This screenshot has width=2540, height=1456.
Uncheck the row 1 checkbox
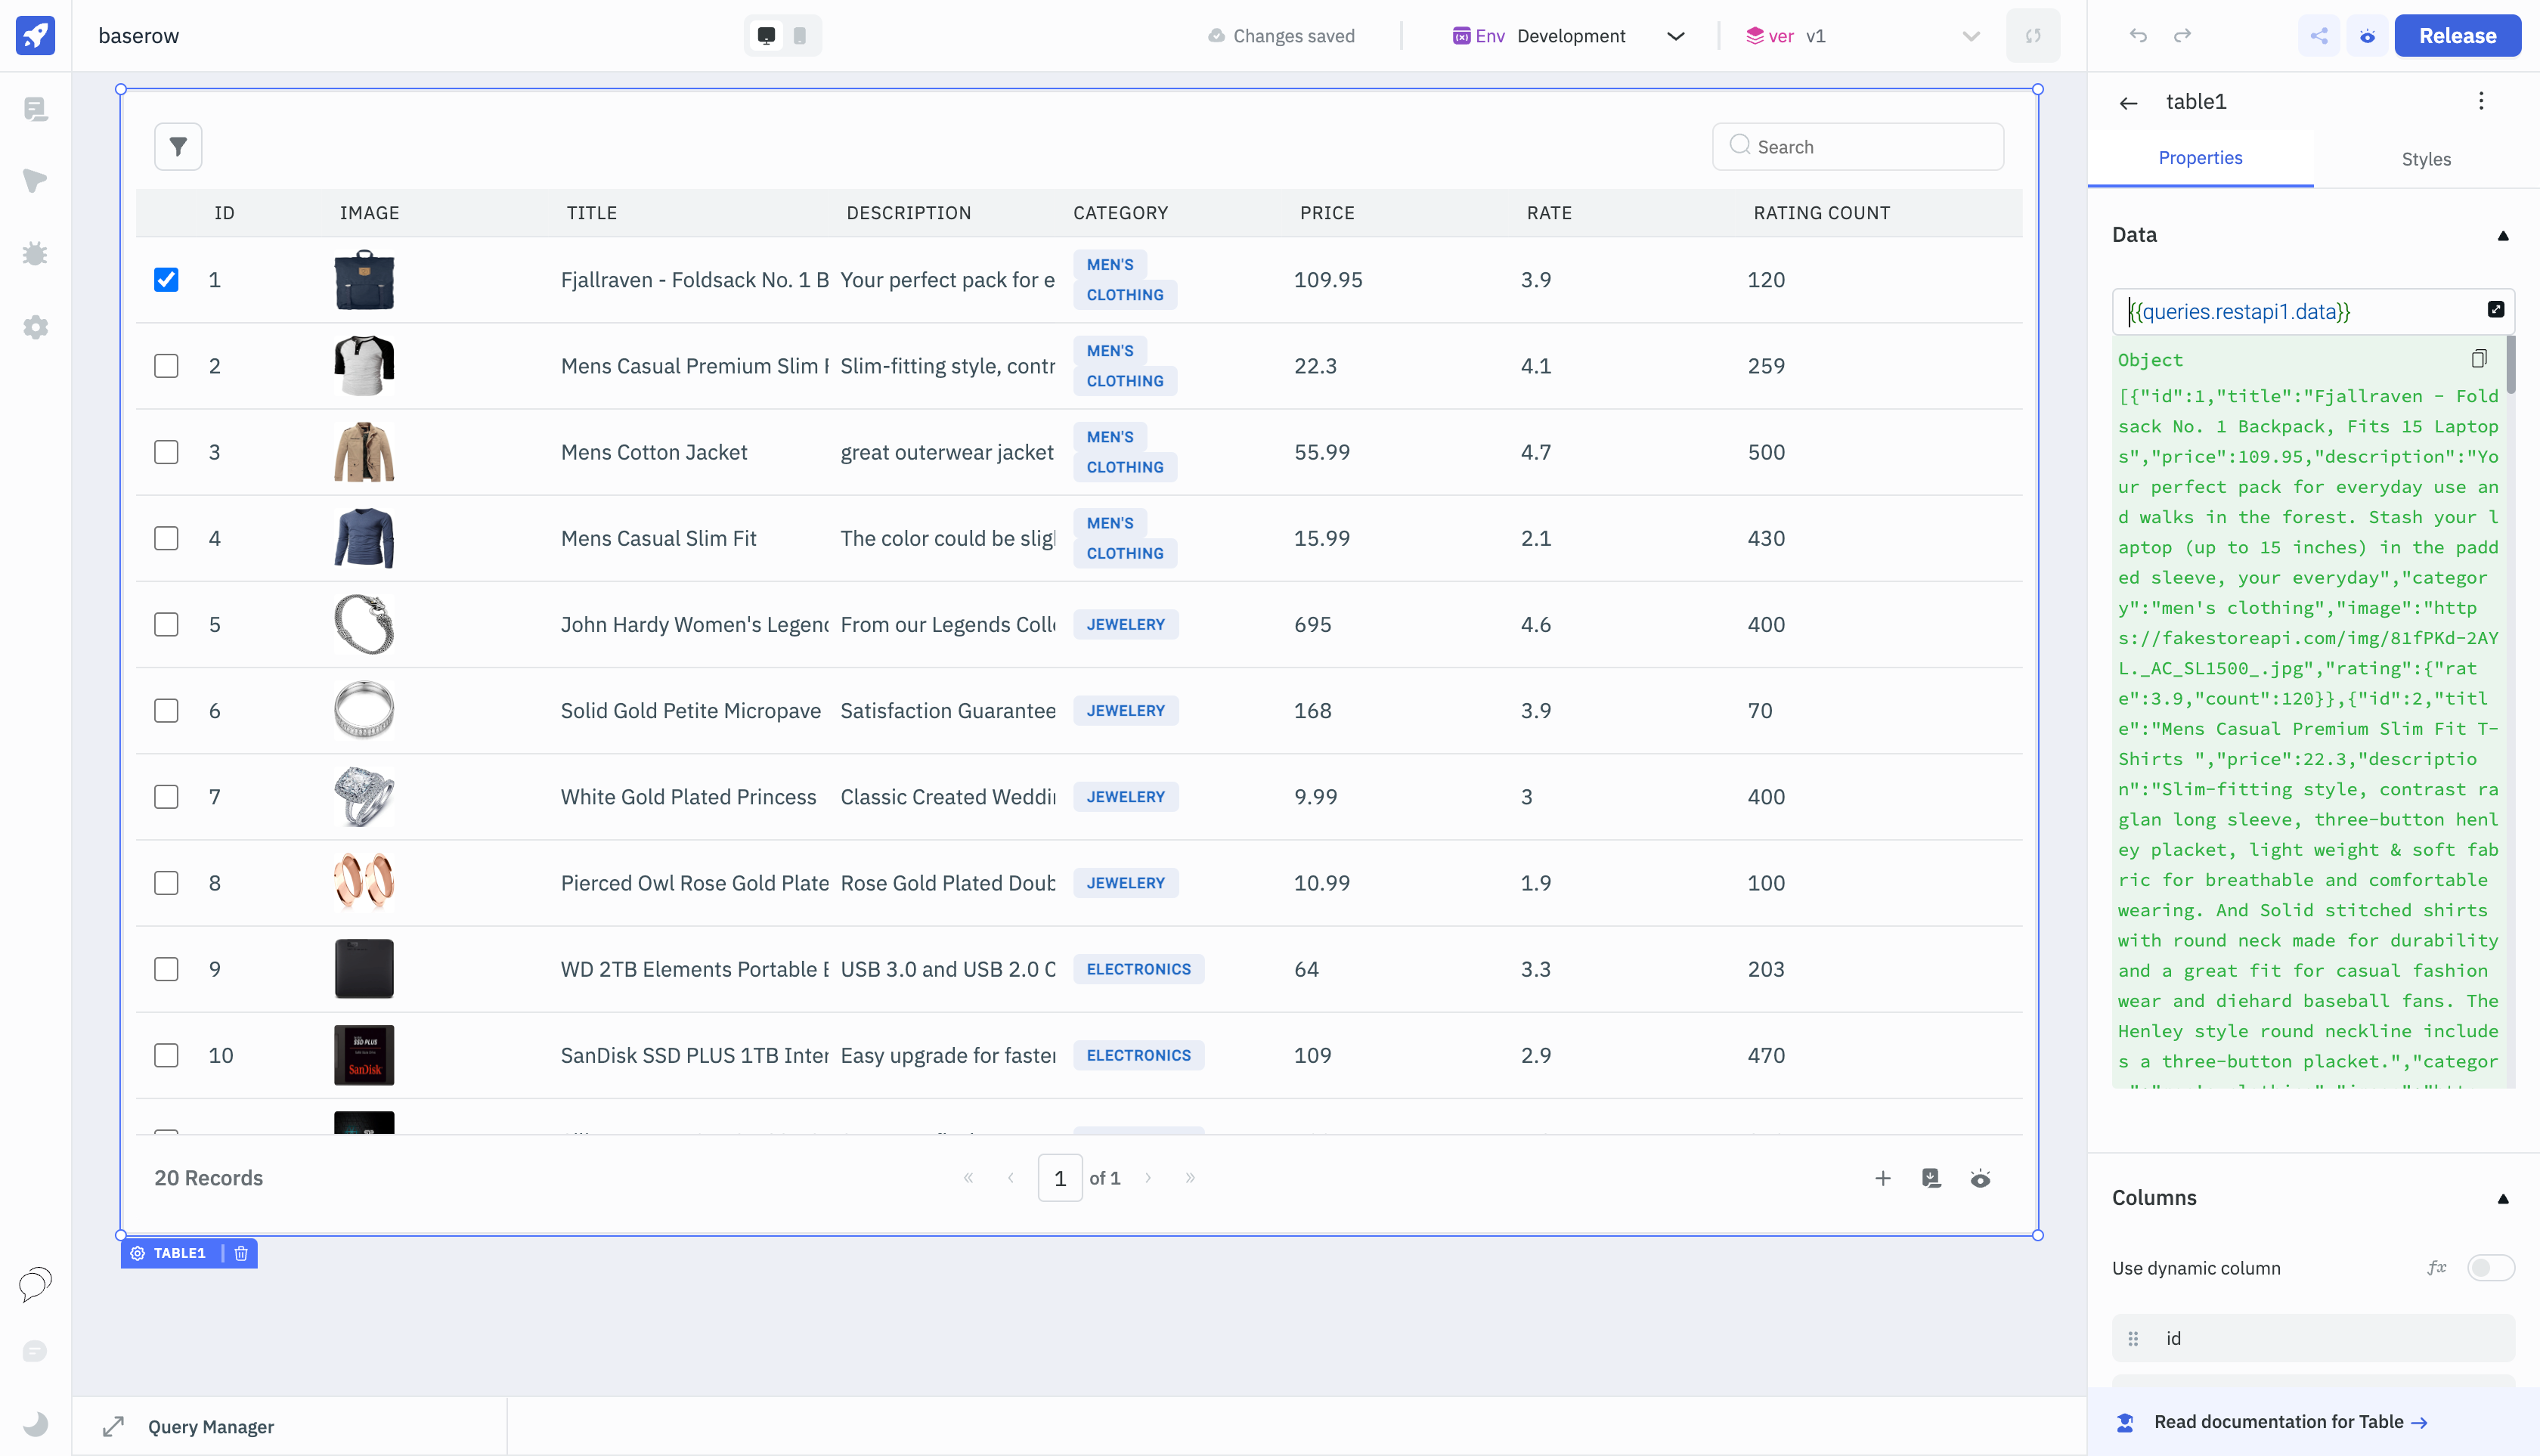pos(166,280)
